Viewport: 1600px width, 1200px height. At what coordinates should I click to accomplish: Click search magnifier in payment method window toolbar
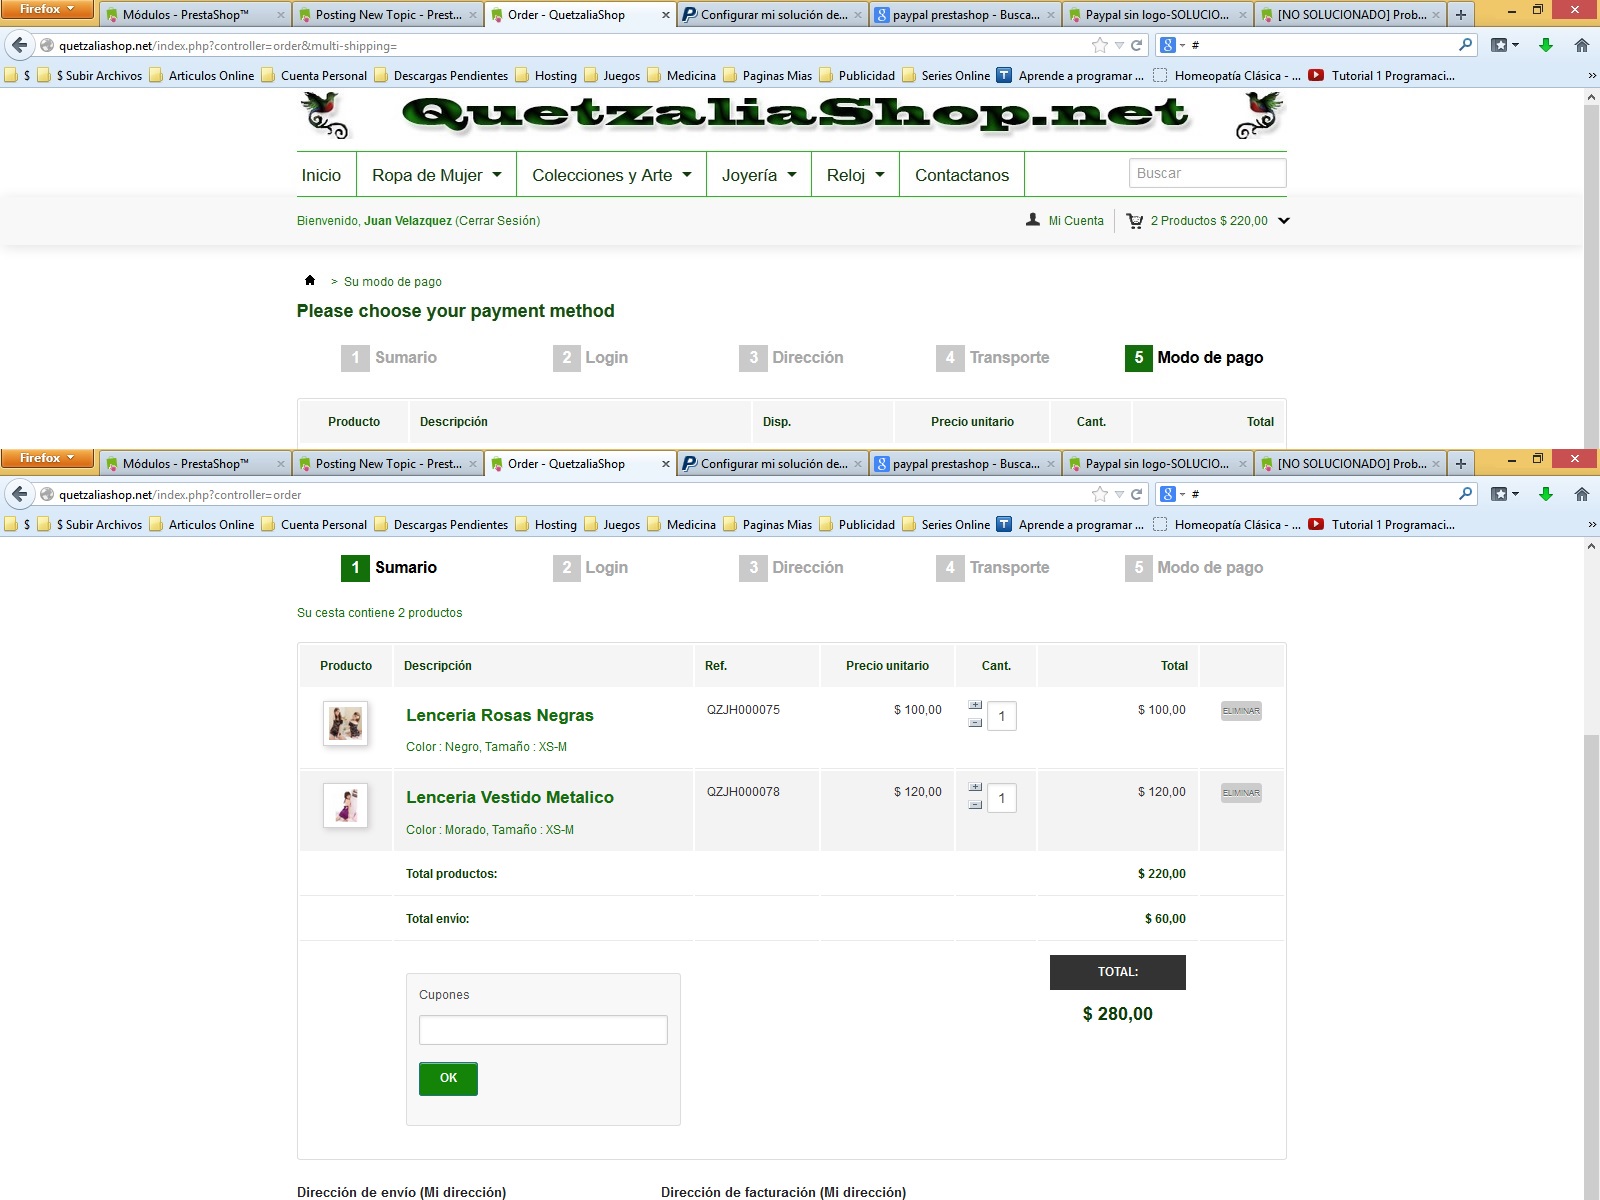point(1465,45)
